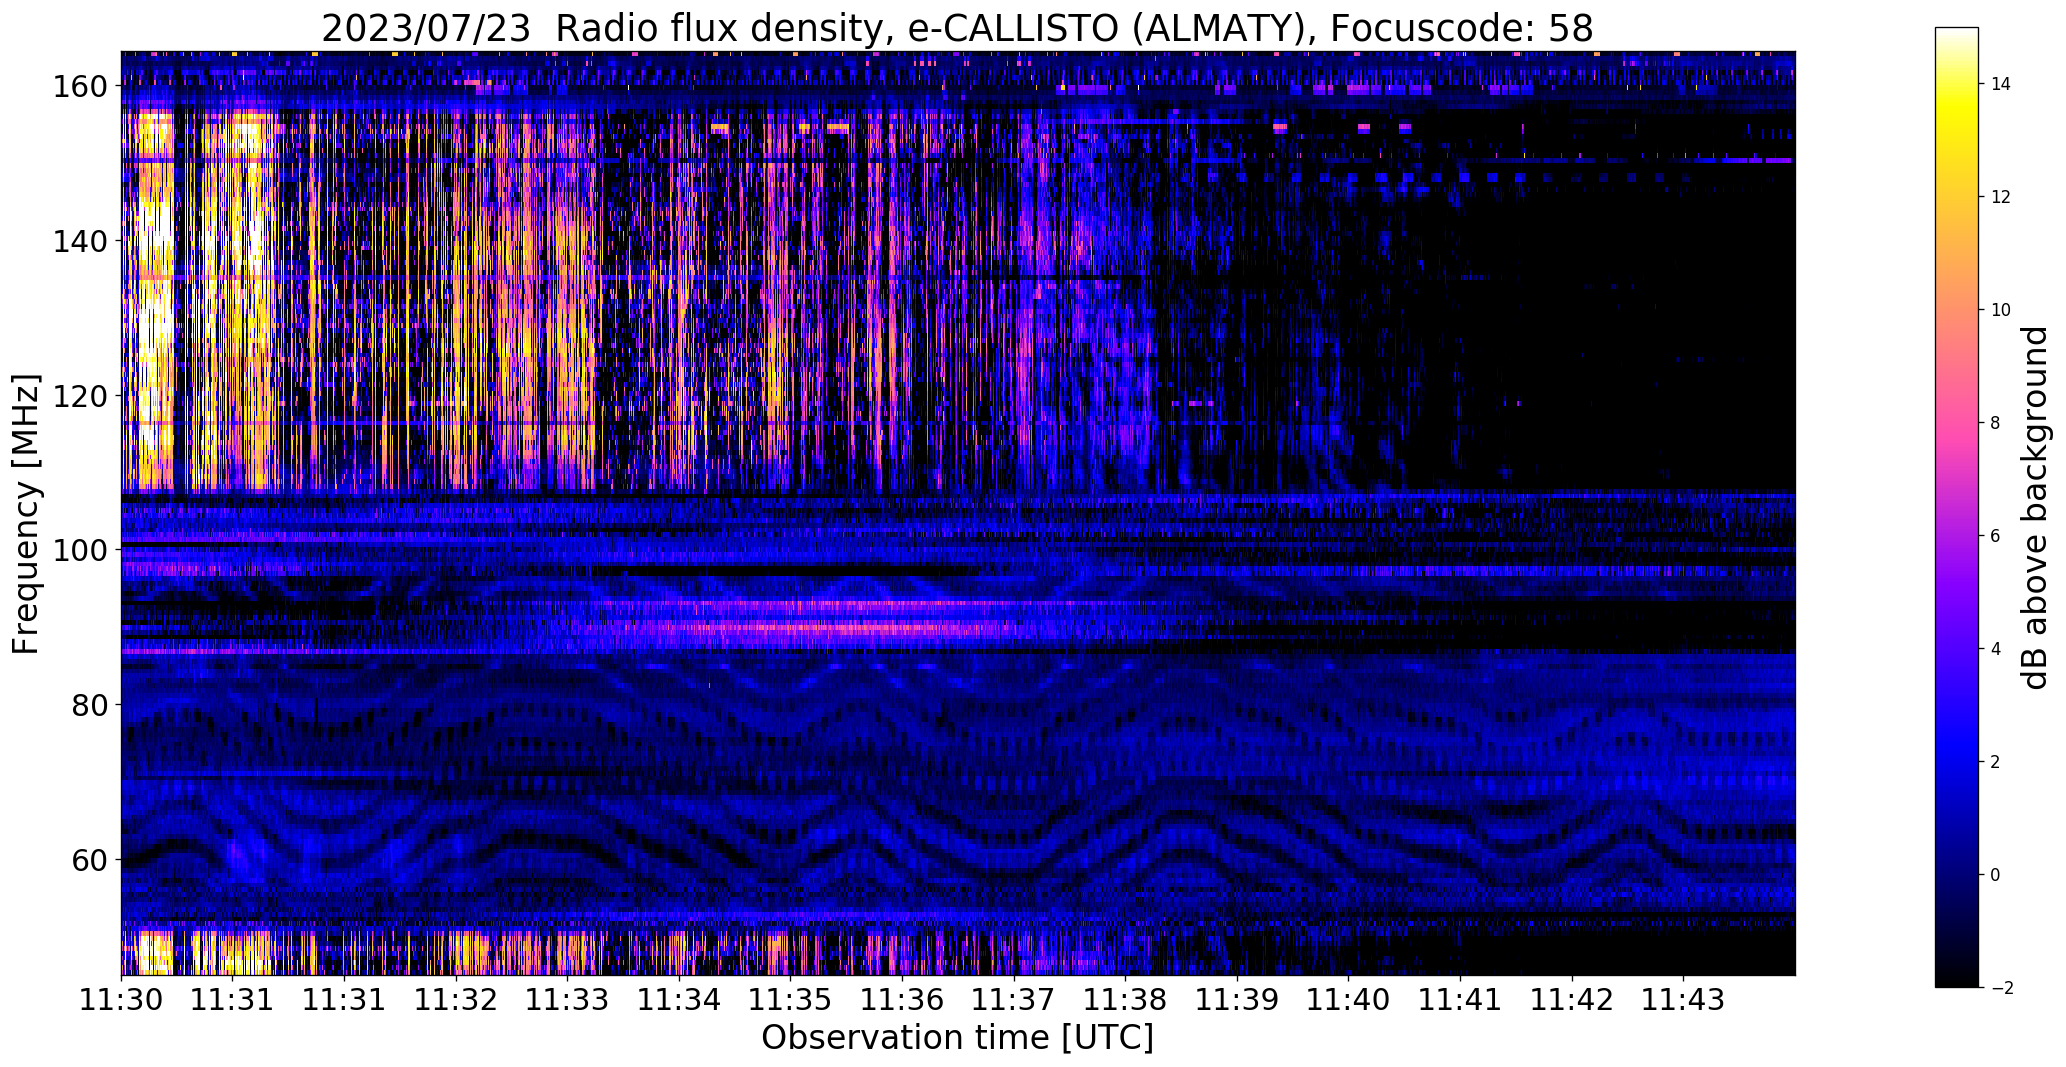This screenshot has width=2066, height=1067.
Task: Click the "11:33" time tick label
Action: (568, 999)
